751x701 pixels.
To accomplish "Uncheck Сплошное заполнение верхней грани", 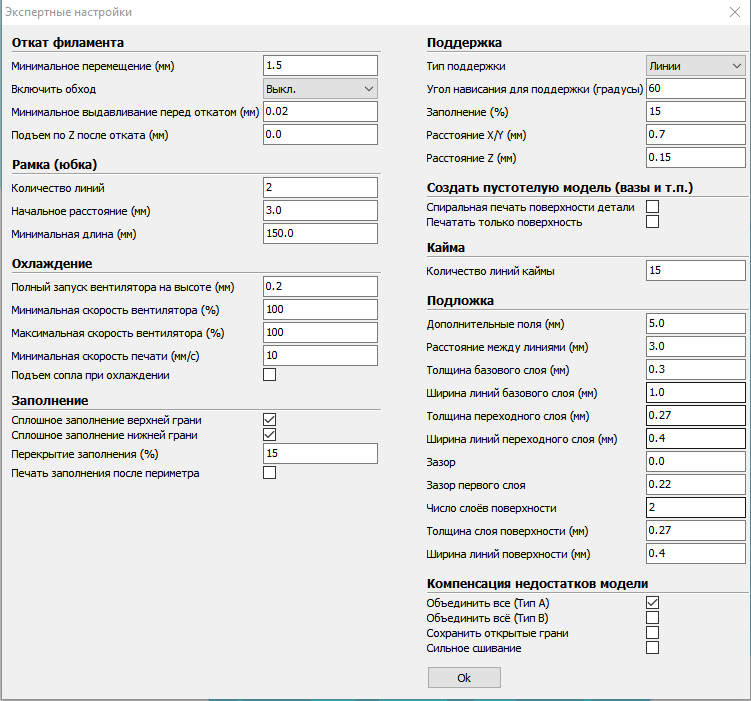I will point(269,420).
